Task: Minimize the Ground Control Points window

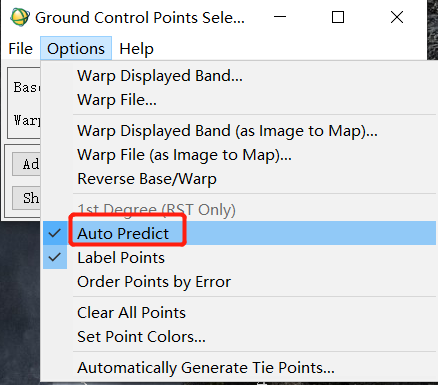Action: click(280, 17)
